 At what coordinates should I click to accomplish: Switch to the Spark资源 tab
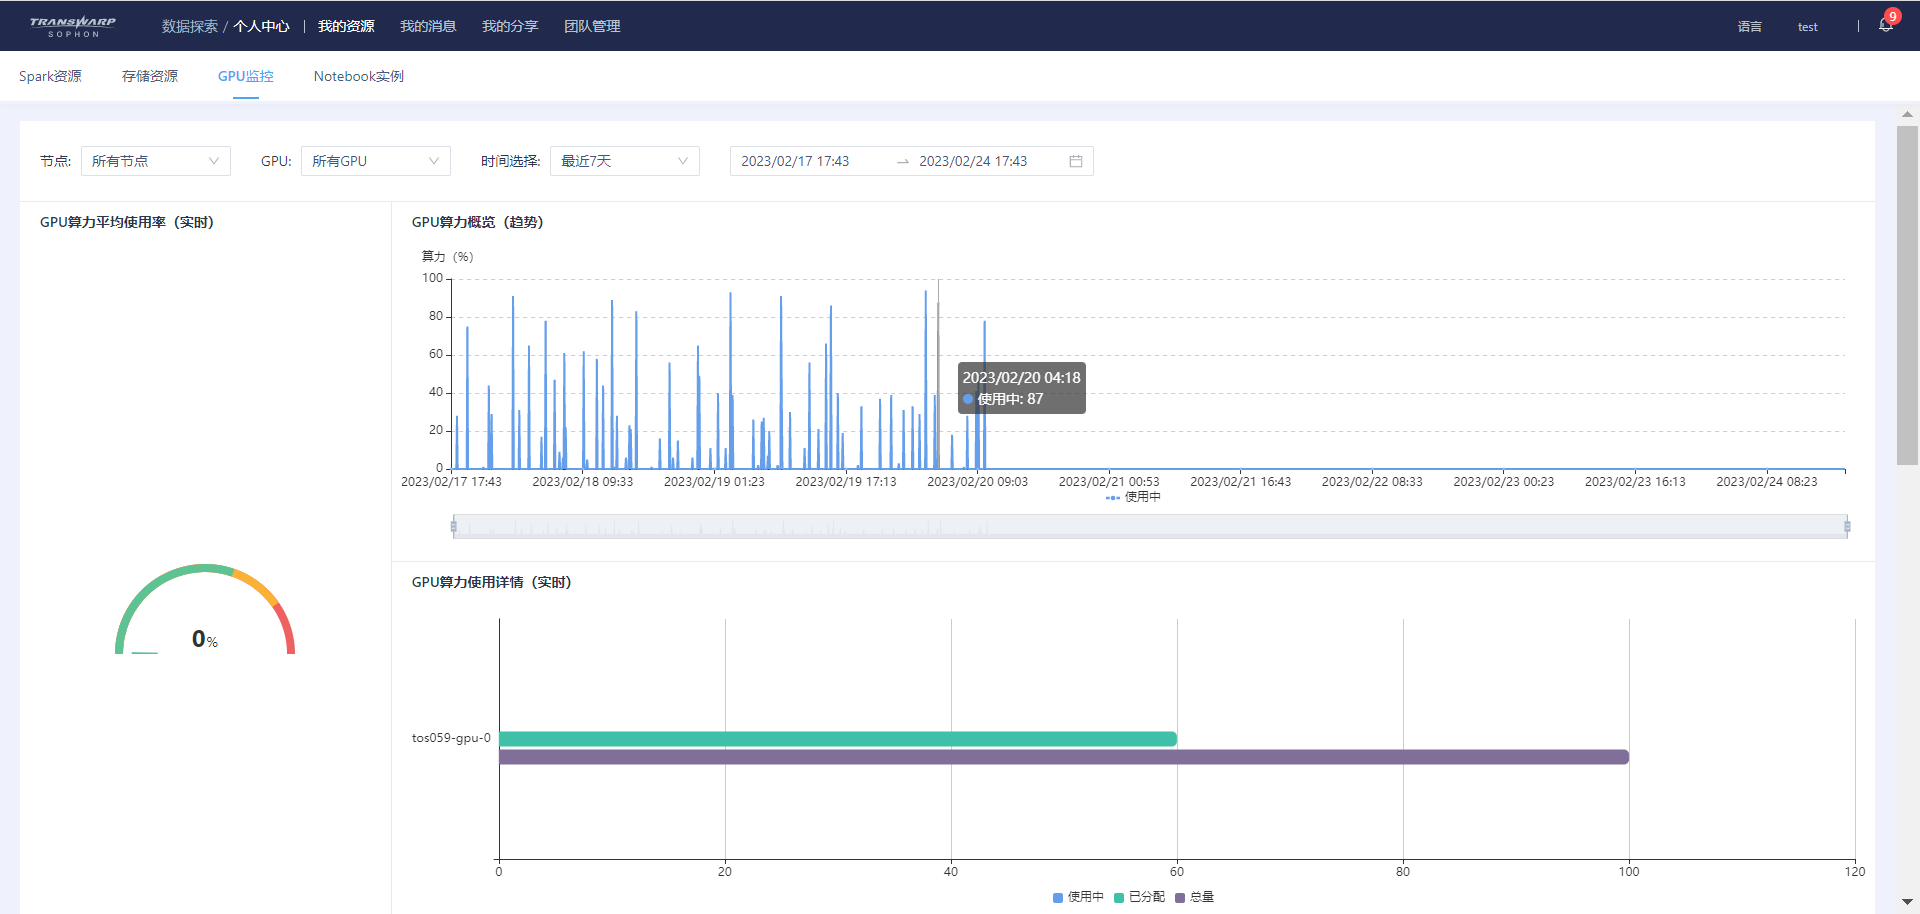50,76
